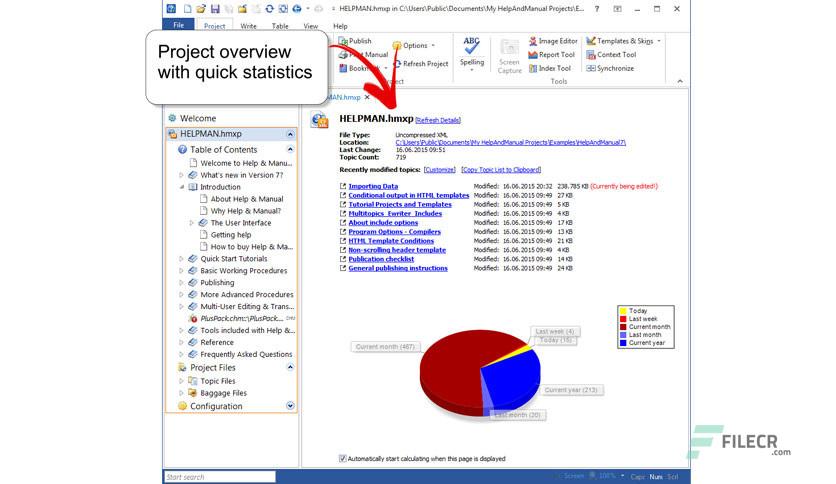Open the Report Tool

(x=551, y=54)
